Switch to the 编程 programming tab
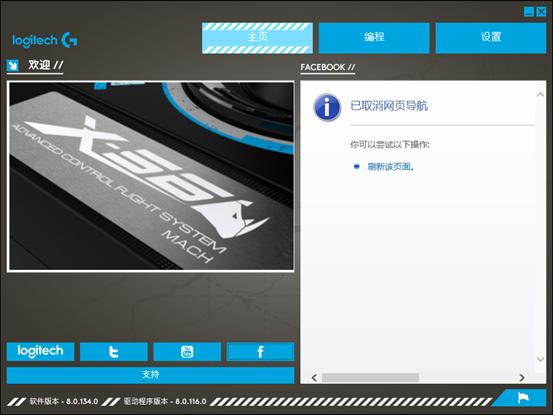The width and height of the screenshot is (553, 415). coord(374,38)
